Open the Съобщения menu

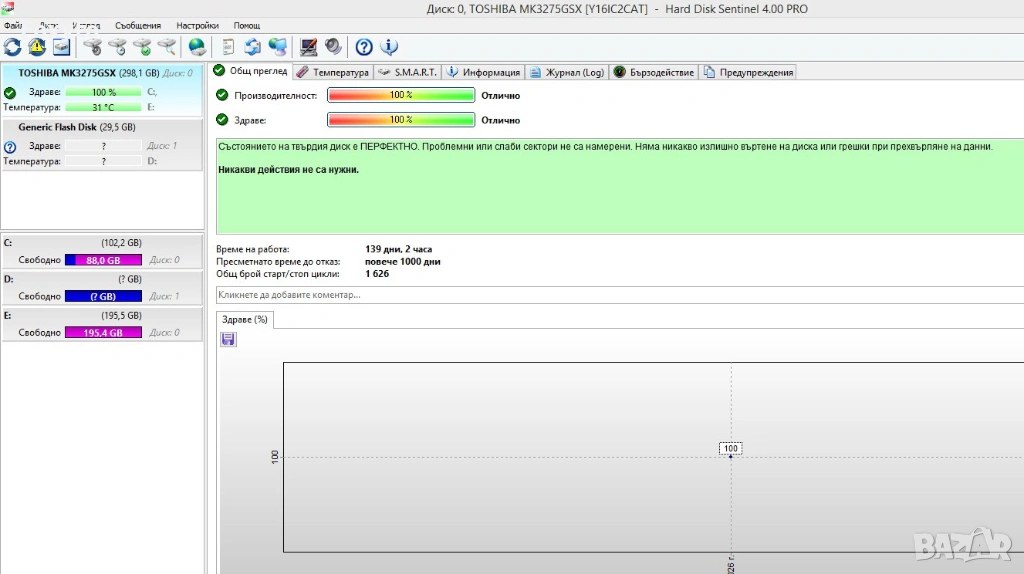tap(138, 25)
